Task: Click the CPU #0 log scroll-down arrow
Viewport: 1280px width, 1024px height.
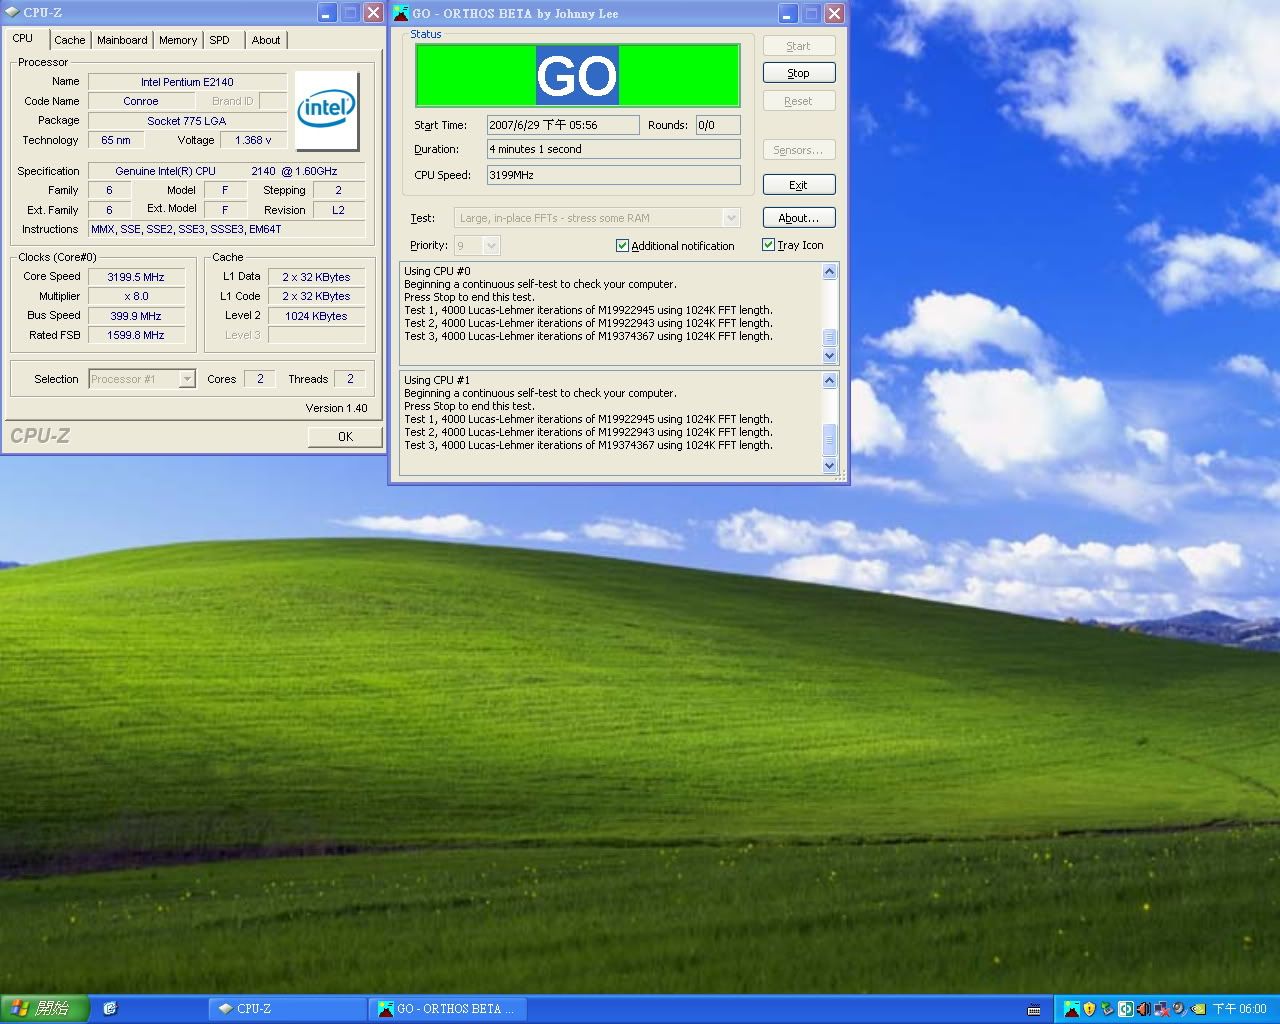Action: click(x=829, y=356)
